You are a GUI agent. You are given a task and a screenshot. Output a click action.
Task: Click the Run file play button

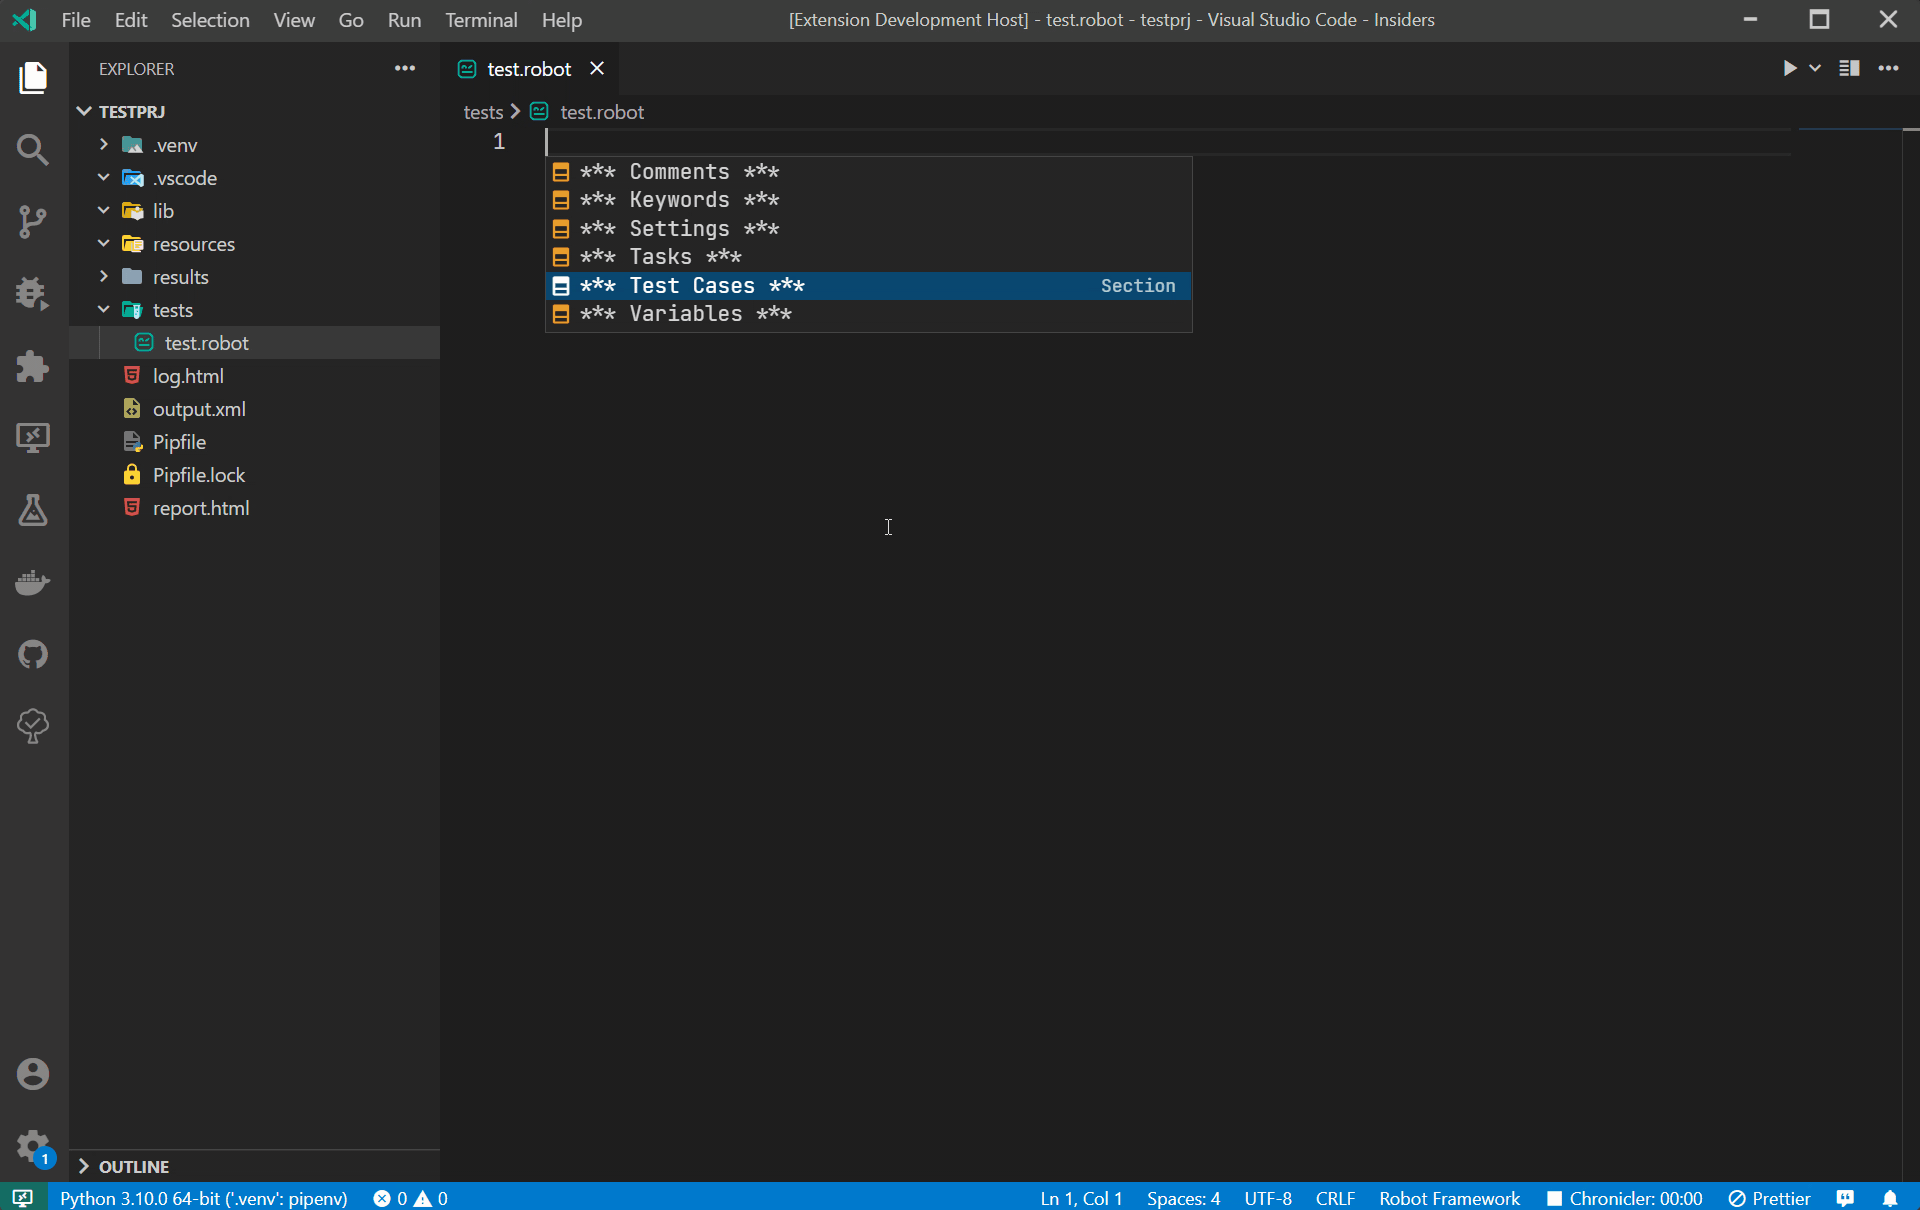1789,68
